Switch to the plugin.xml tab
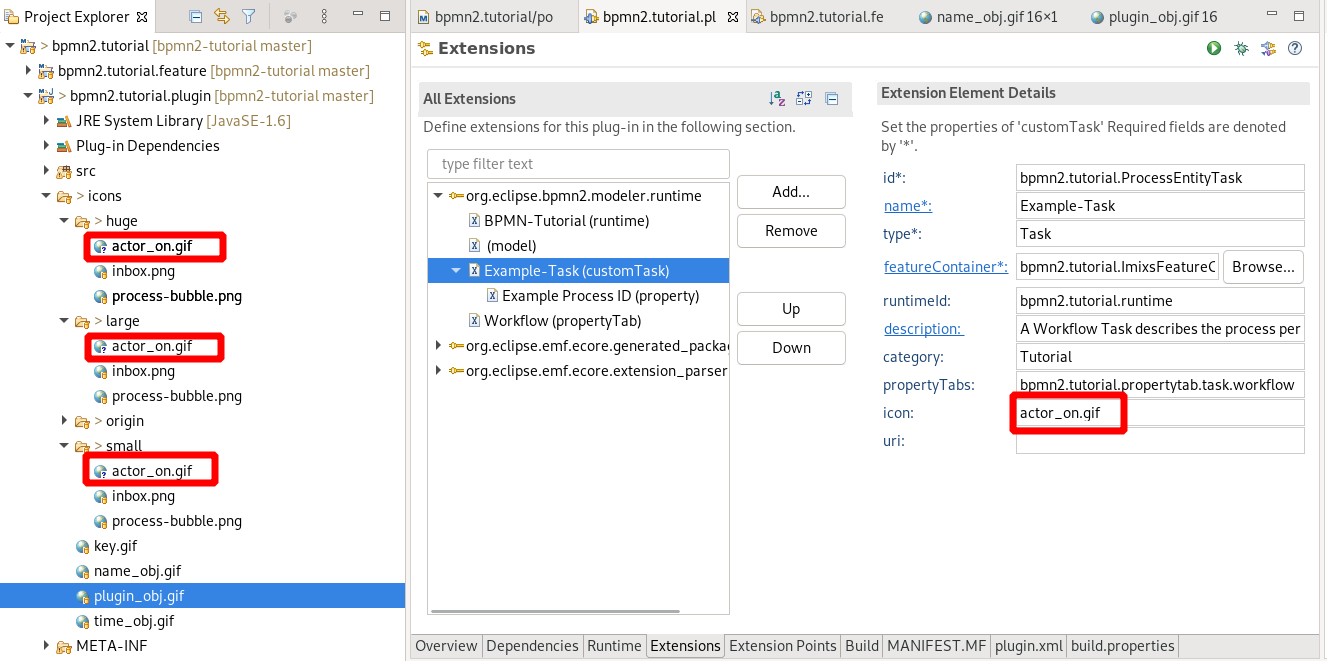The image size is (1327, 661). (x=1028, y=646)
